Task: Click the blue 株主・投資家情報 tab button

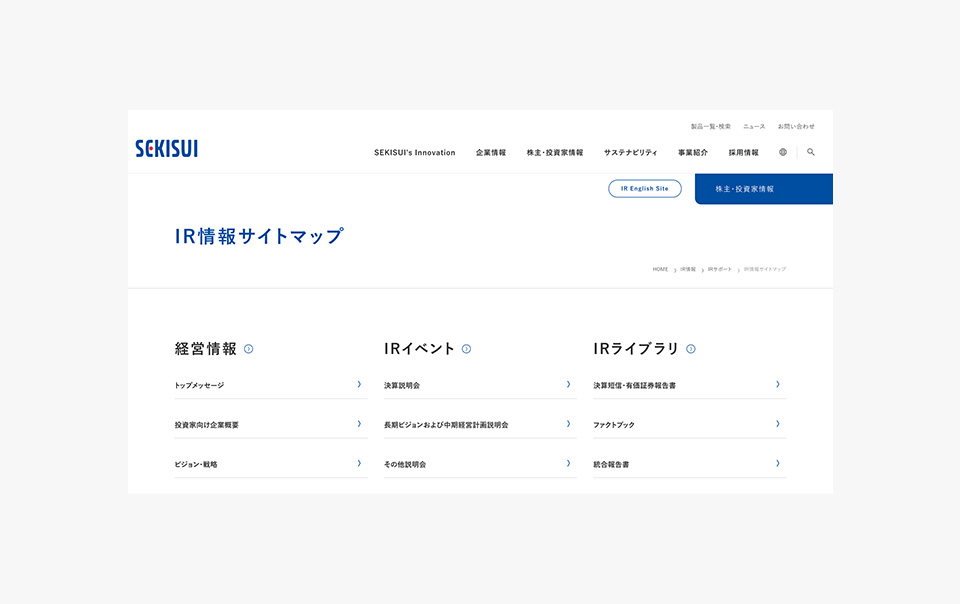Action: point(764,189)
